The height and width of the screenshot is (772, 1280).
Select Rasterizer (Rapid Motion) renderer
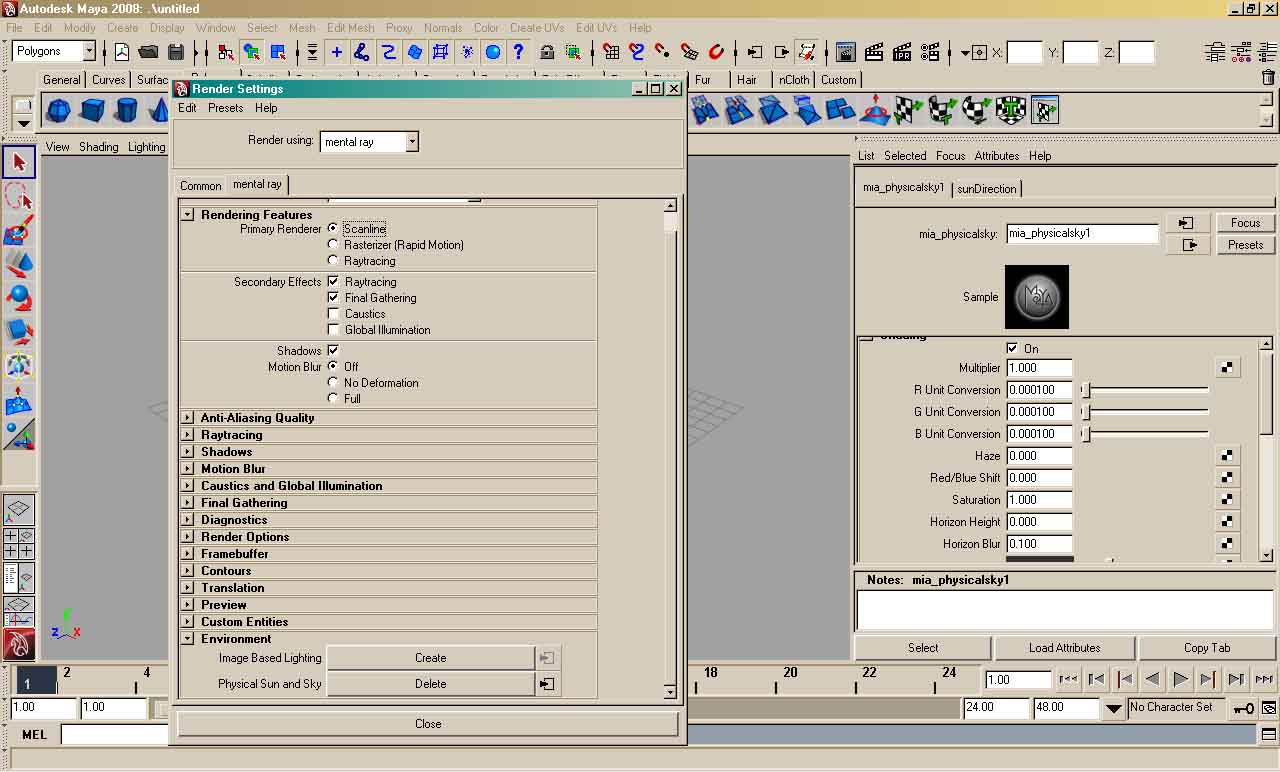coord(333,245)
